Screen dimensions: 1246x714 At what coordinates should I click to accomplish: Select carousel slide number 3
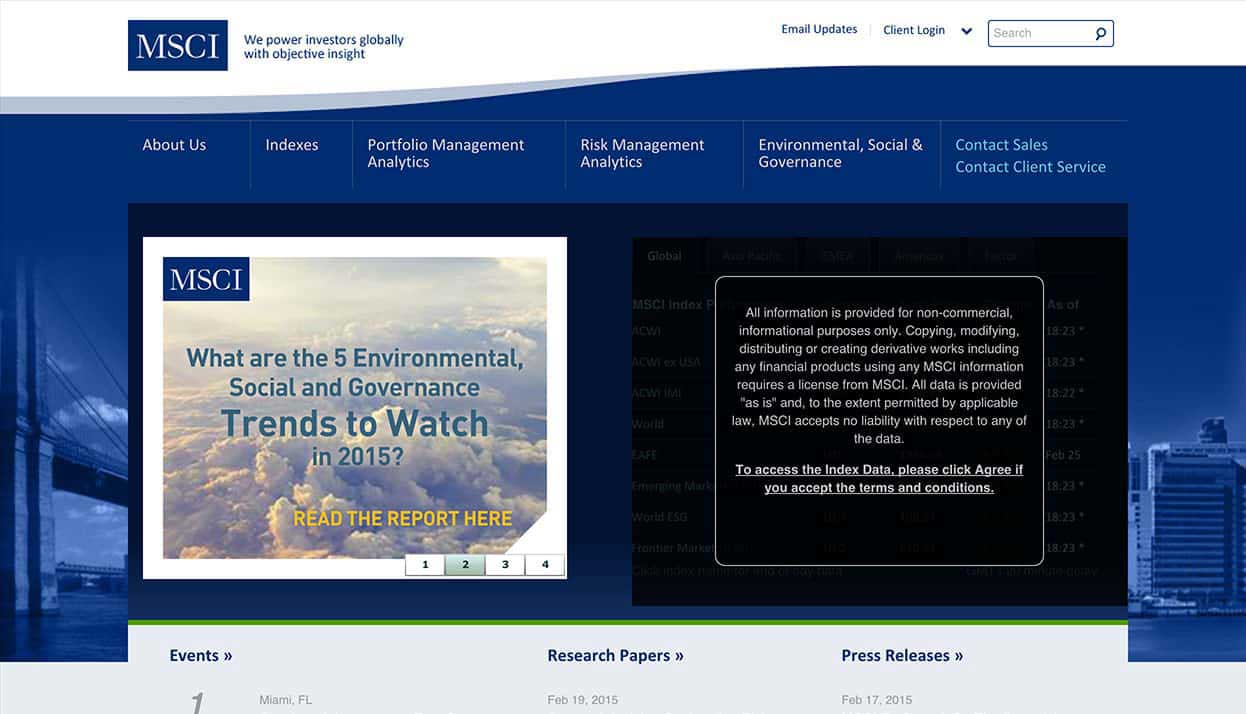point(504,564)
